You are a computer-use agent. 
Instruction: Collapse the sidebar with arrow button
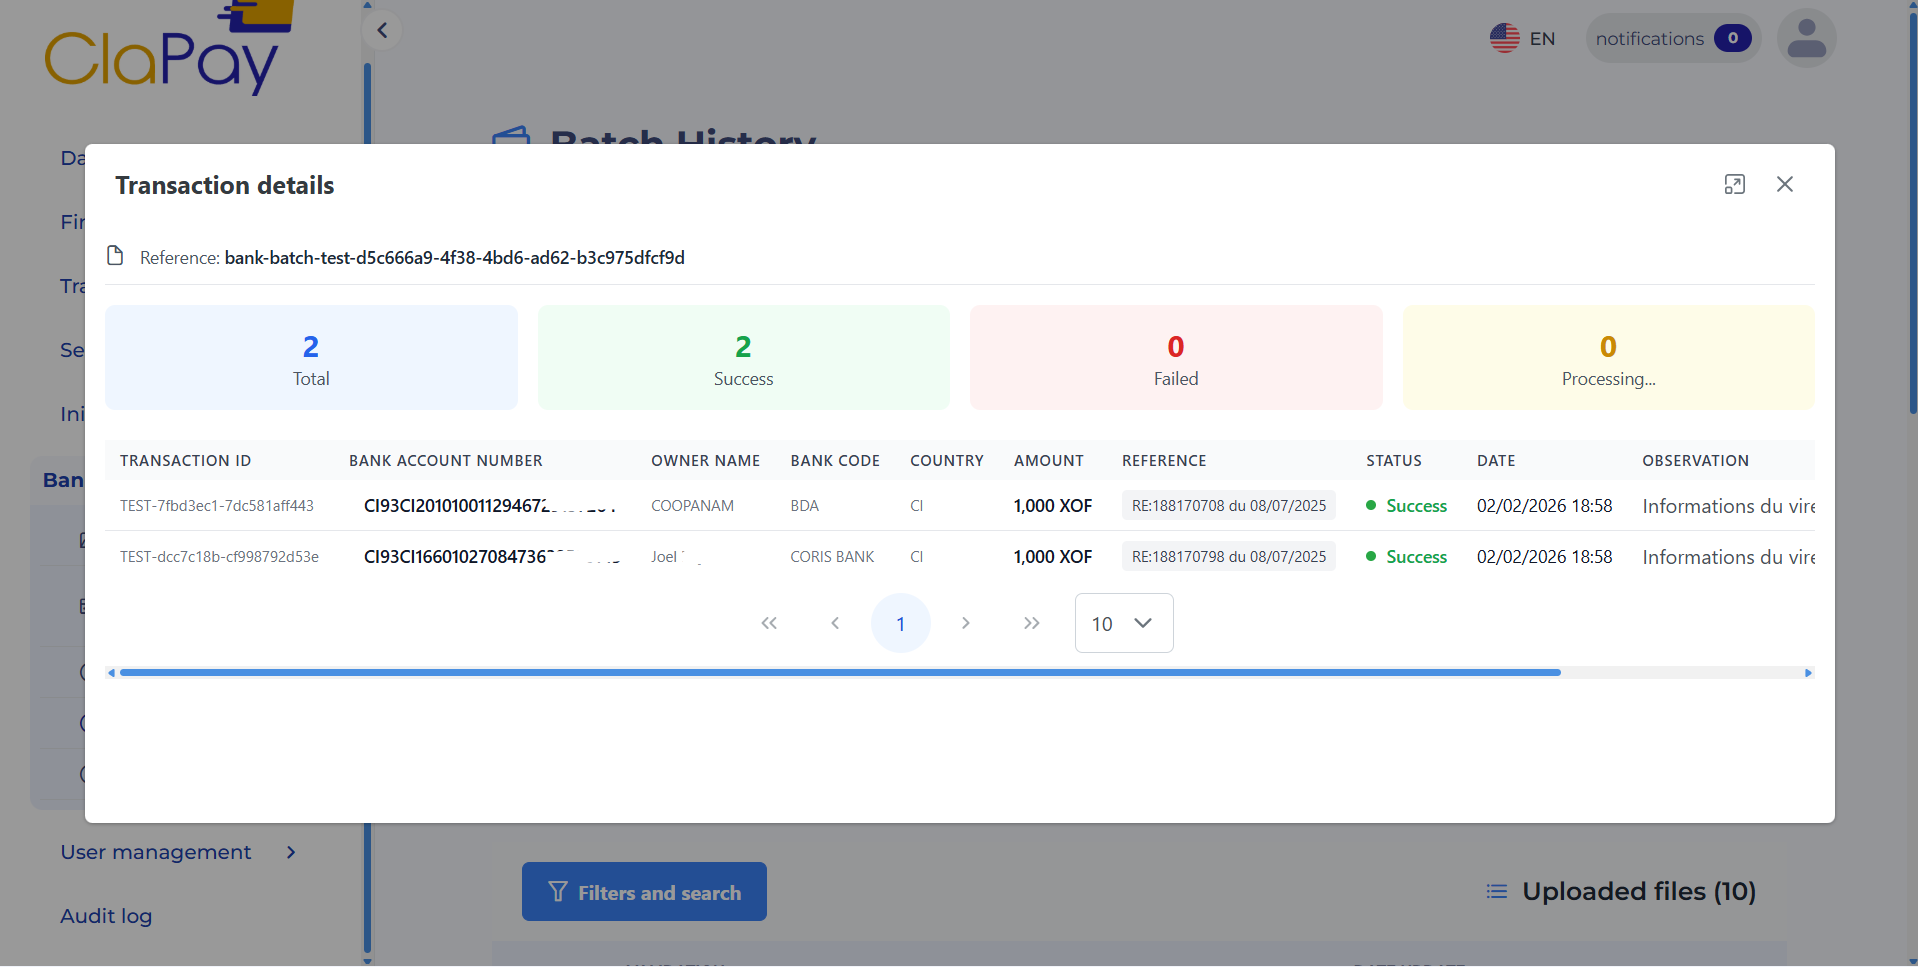[382, 30]
